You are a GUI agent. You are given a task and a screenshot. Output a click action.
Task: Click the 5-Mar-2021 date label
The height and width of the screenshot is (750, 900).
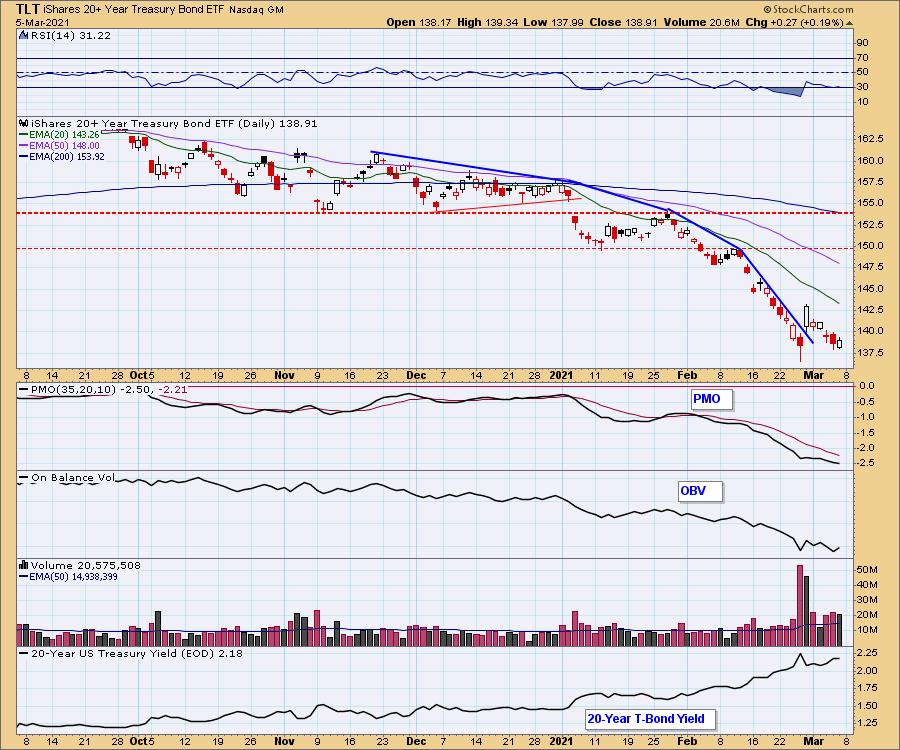coord(42,23)
